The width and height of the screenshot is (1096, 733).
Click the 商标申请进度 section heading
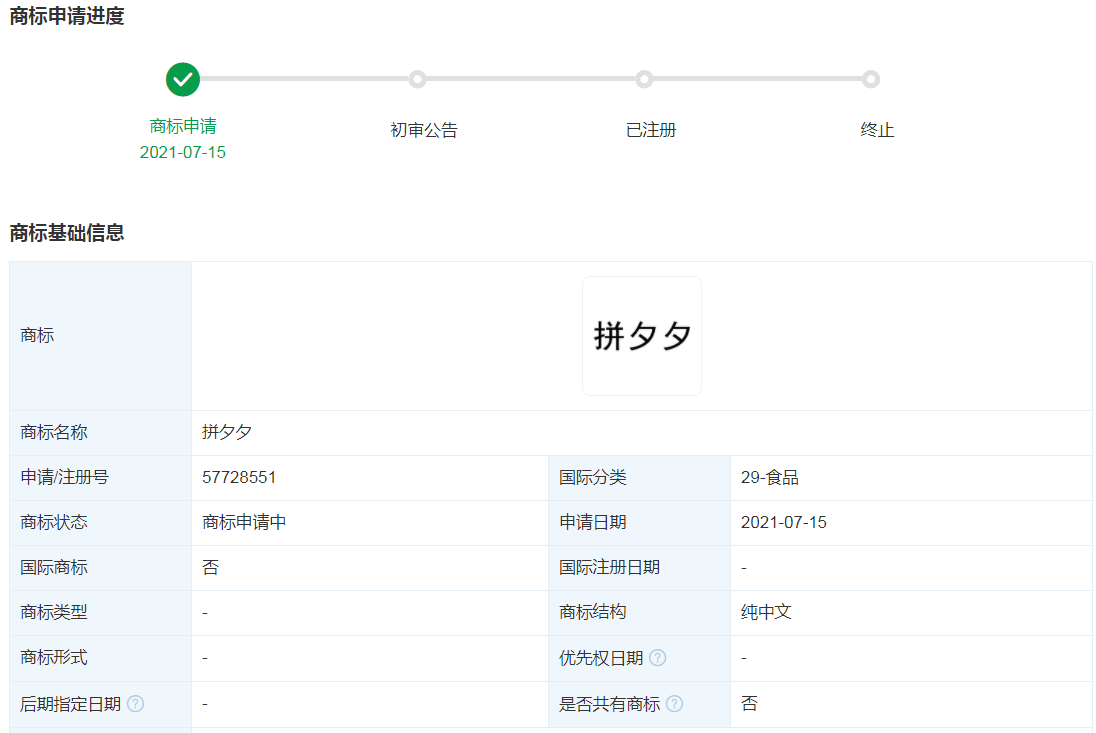pyautogui.click(x=67, y=16)
